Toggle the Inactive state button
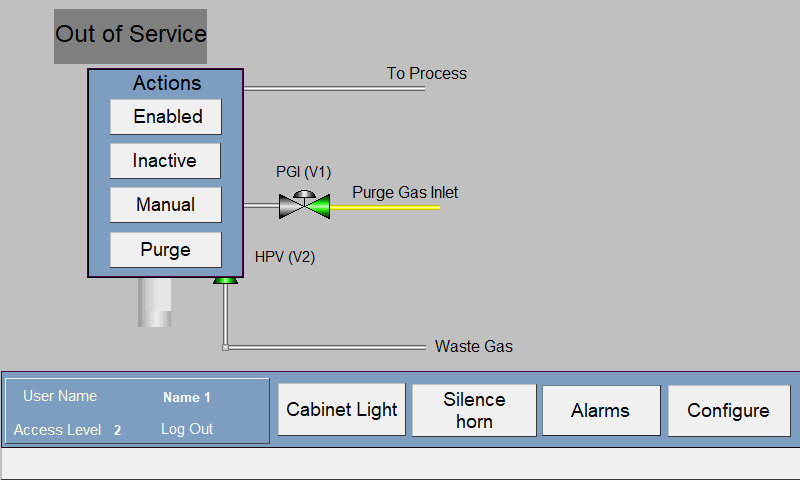 tap(165, 161)
